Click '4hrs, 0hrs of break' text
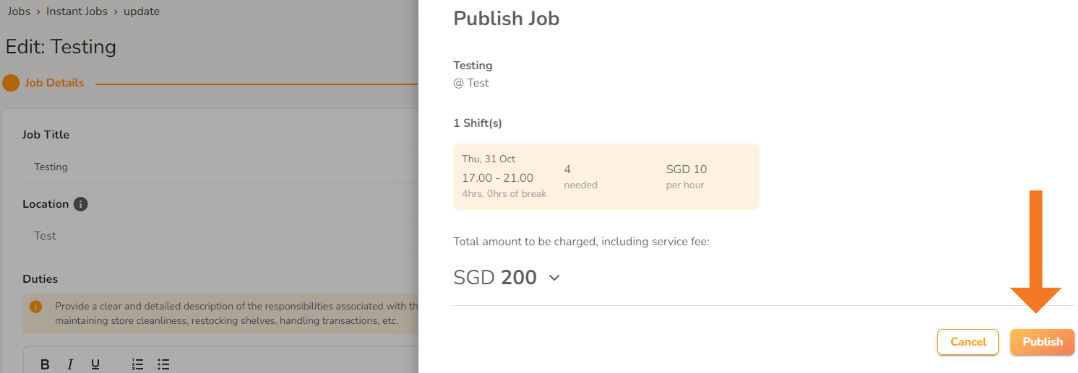The image size is (1078, 373). click(504, 194)
